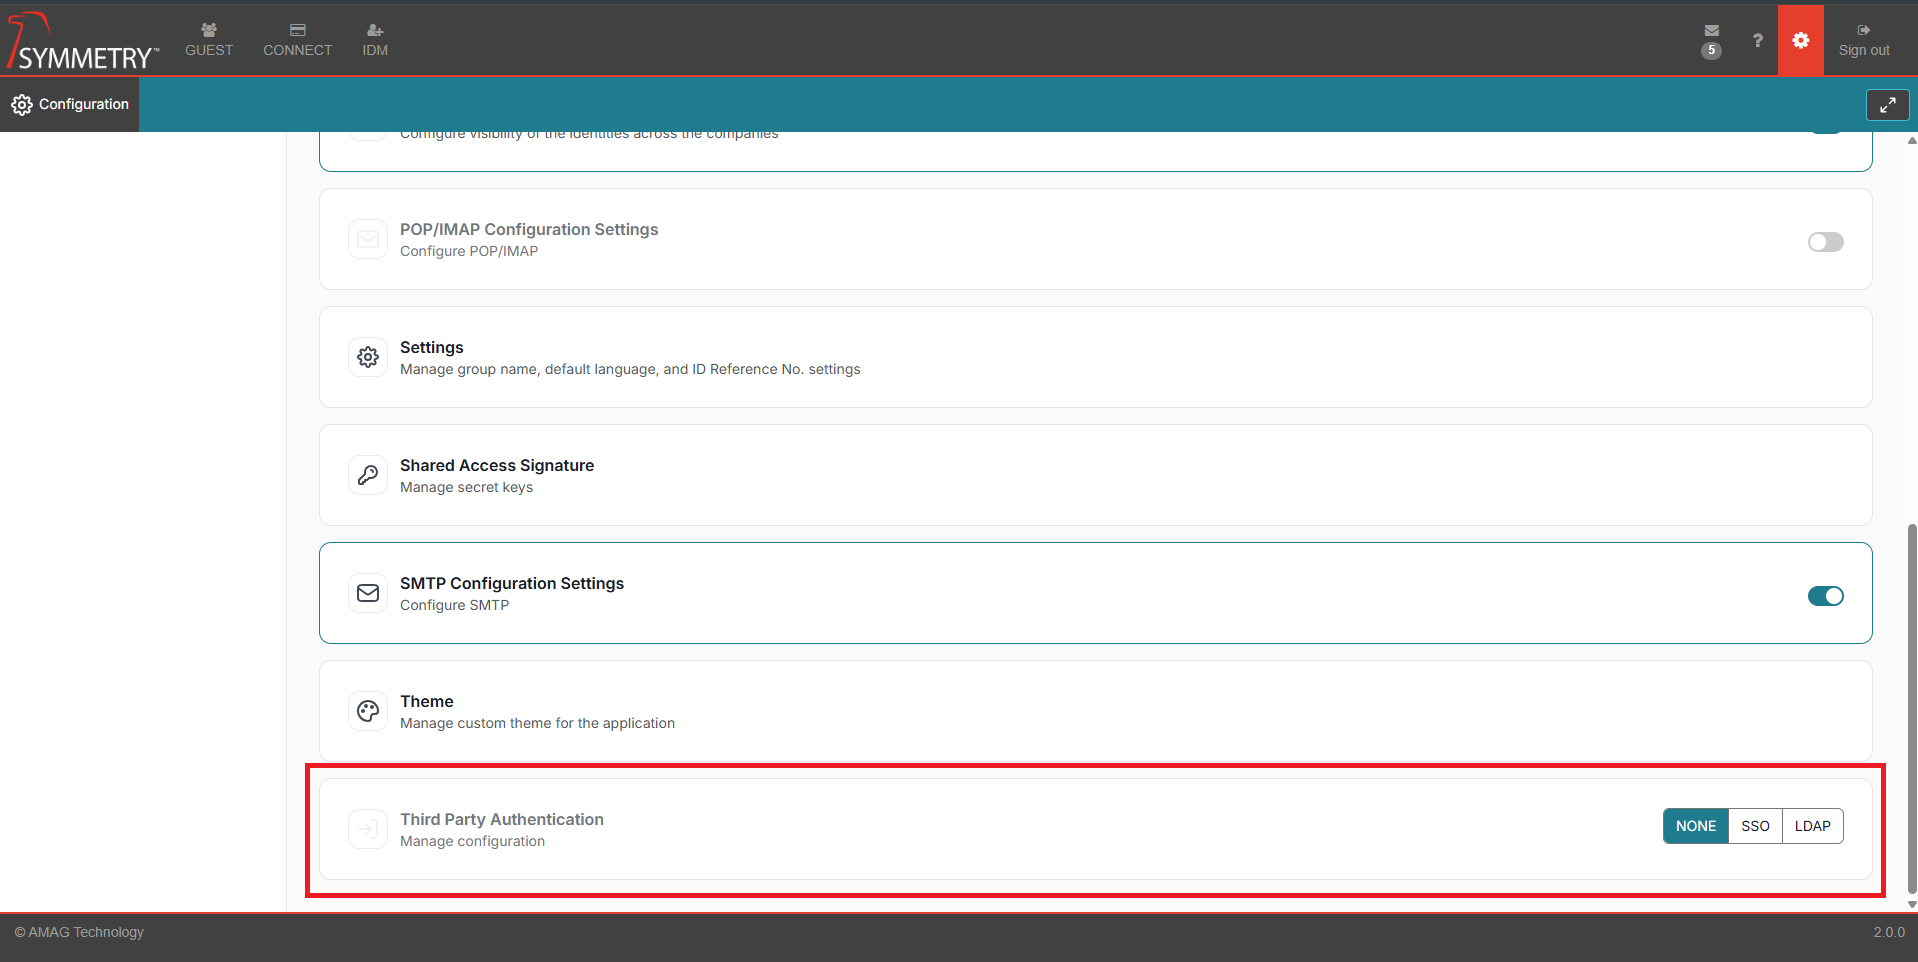Click the SMTP envelope icon
Image resolution: width=1918 pixels, height=962 pixels.
coord(368,593)
